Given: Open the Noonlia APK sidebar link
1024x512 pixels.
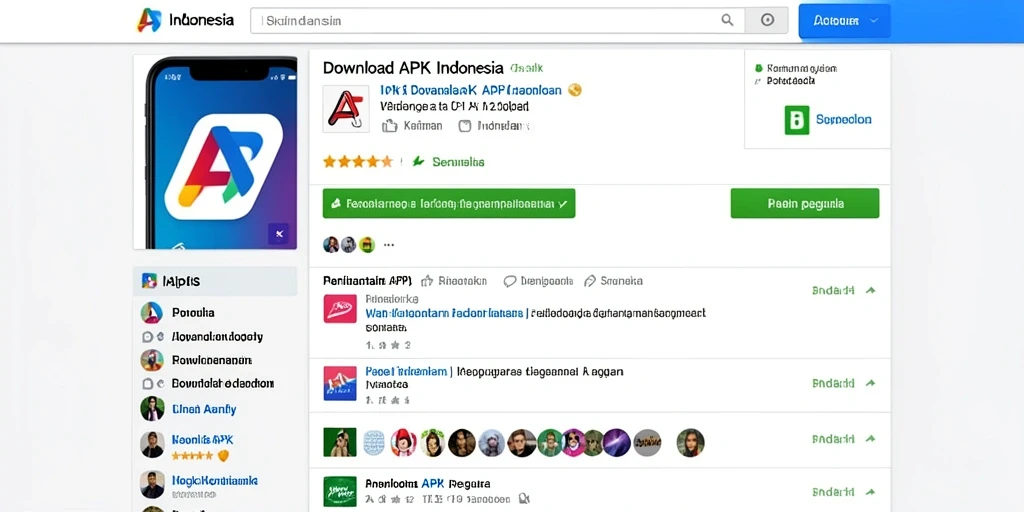Looking at the screenshot, I should 202,440.
